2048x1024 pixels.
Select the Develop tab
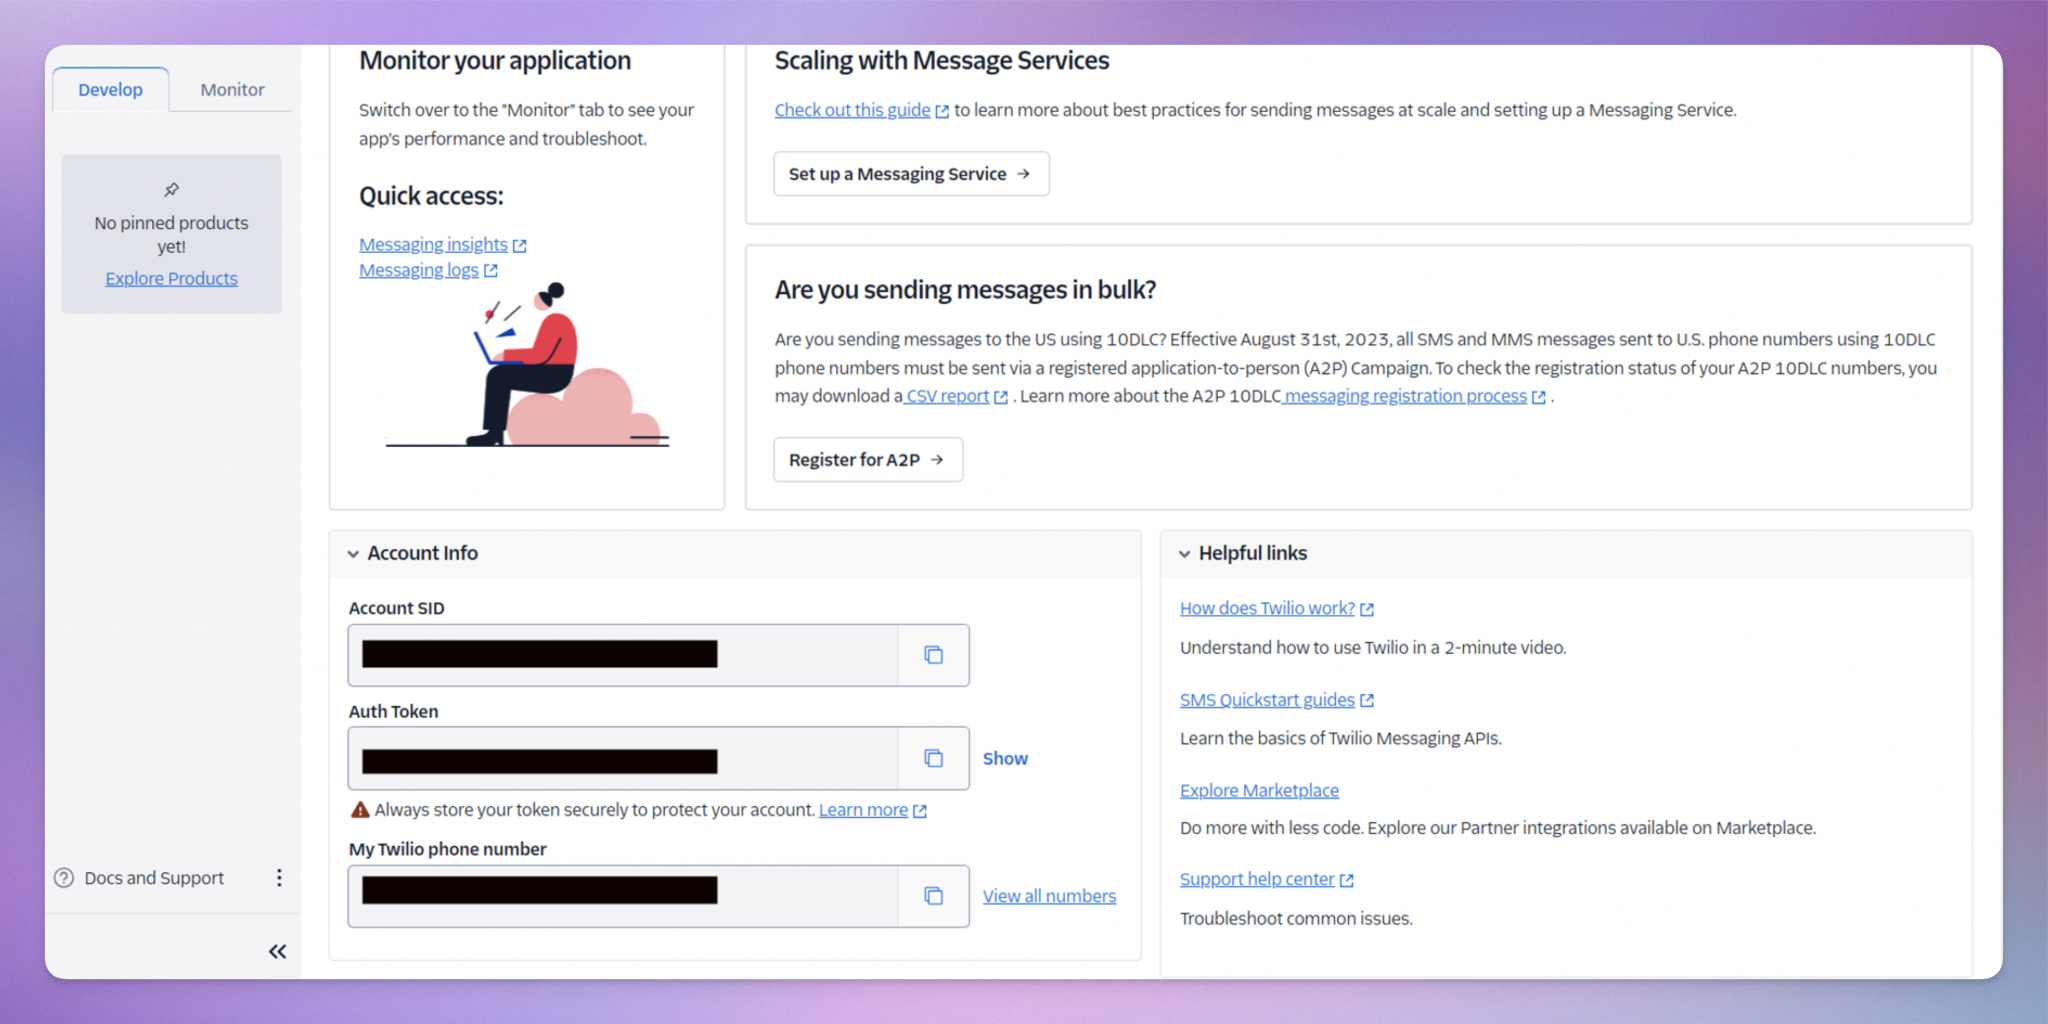pos(110,89)
